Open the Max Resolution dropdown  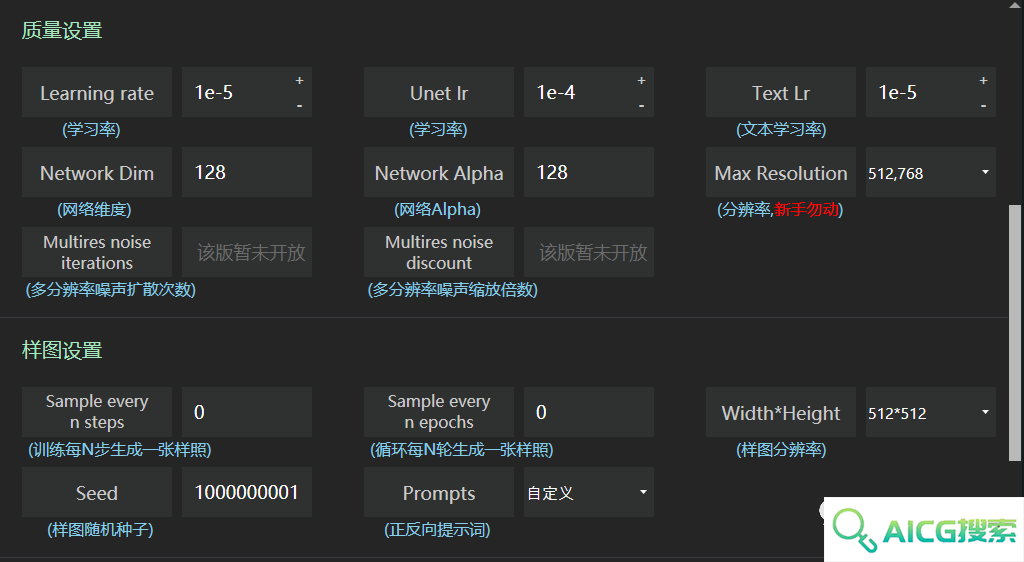(x=931, y=172)
